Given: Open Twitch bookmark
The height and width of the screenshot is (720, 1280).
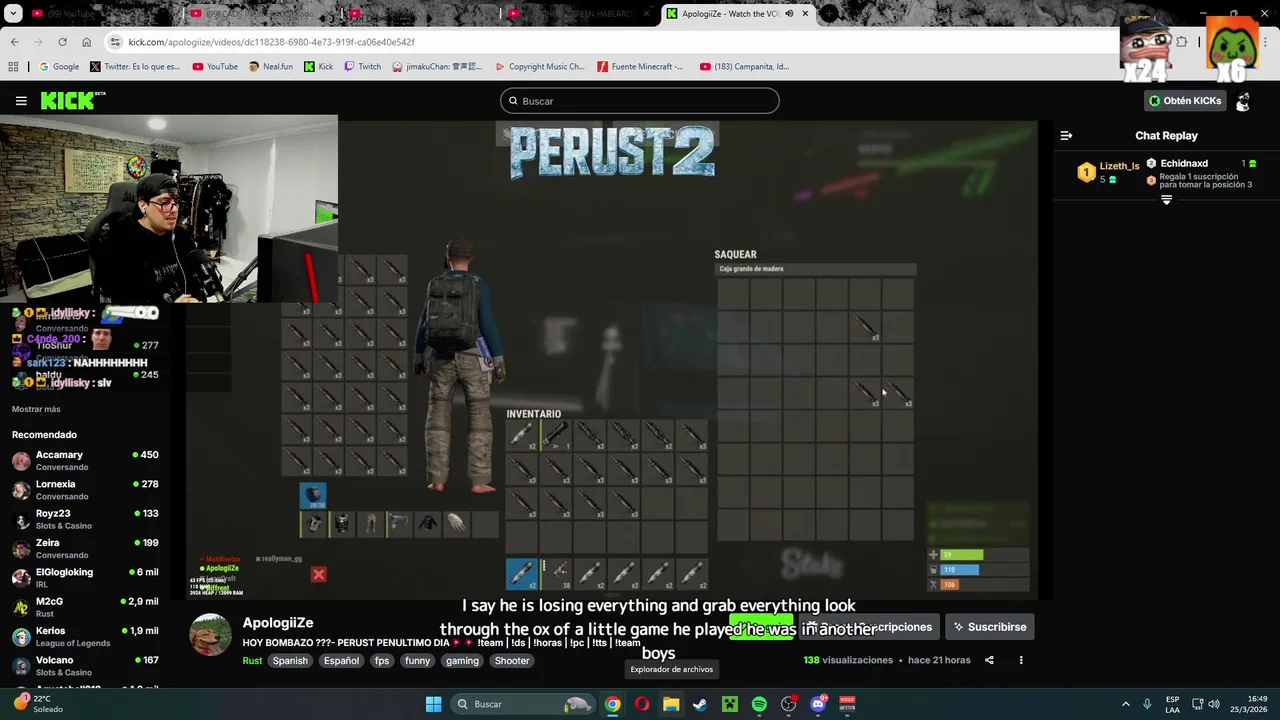Looking at the screenshot, I should pos(362,67).
